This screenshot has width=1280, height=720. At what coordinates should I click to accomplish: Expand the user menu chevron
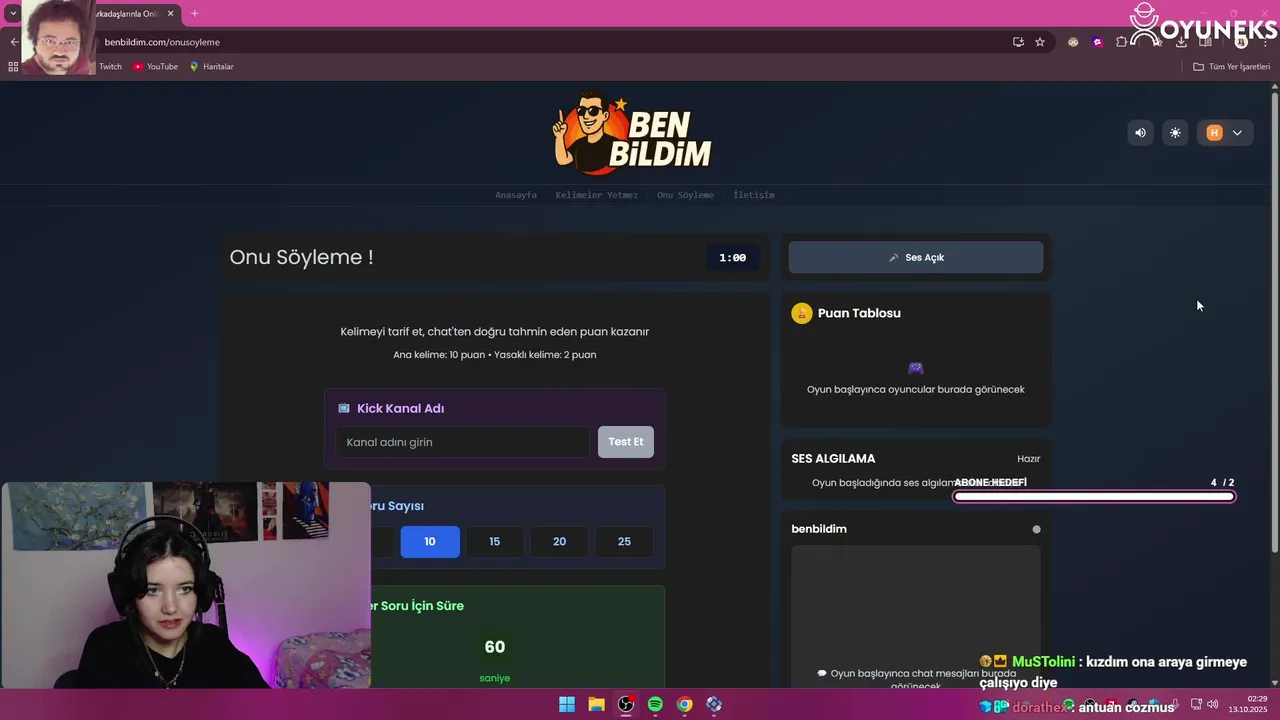[1237, 133]
